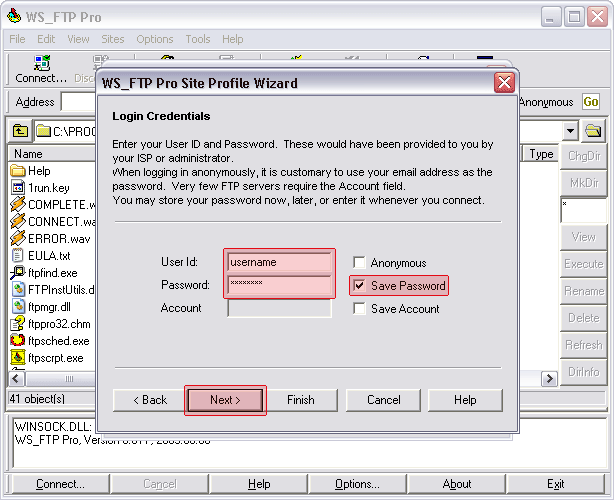Open the Sites menu
The image size is (614, 500).
coord(112,39)
